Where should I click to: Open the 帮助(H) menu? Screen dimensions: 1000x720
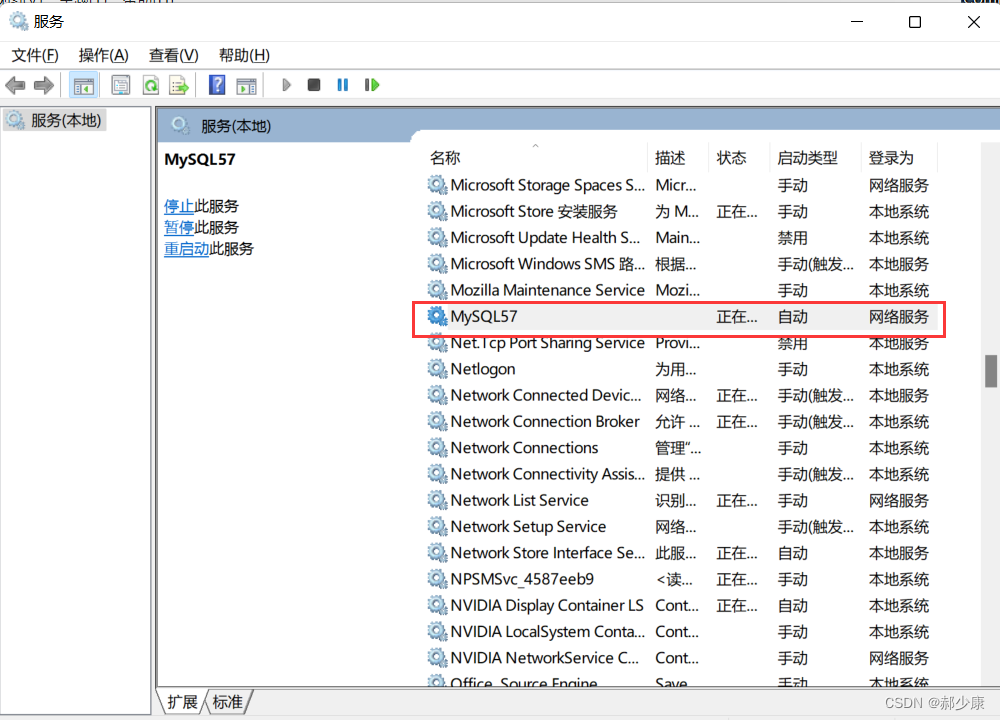pyautogui.click(x=244, y=55)
